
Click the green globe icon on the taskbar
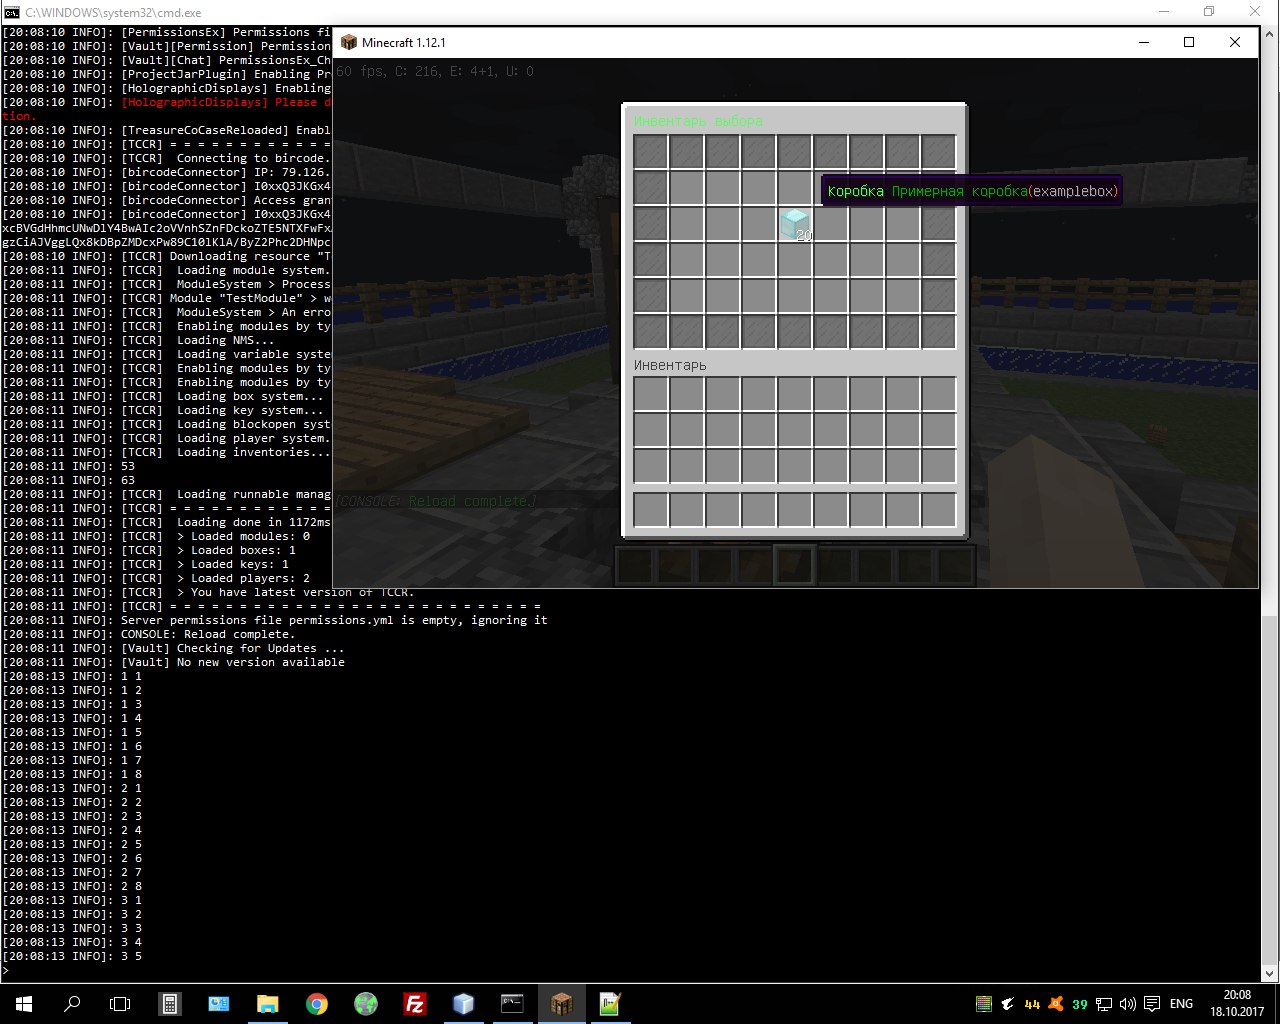365,1003
